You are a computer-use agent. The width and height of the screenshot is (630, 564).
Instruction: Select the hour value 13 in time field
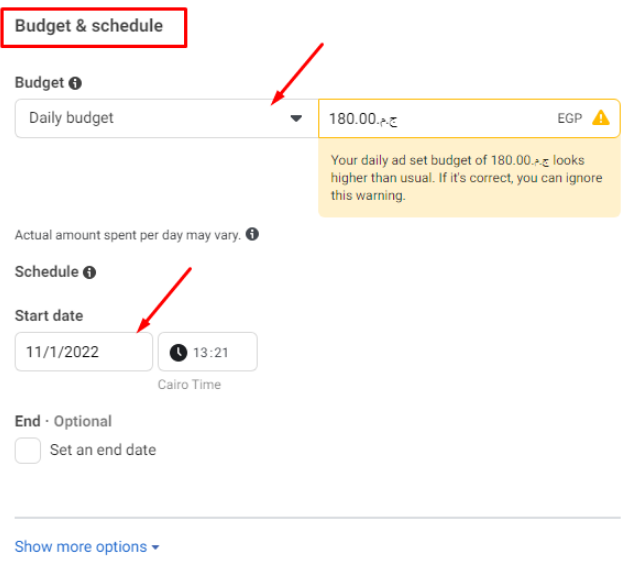click(x=202, y=352)
